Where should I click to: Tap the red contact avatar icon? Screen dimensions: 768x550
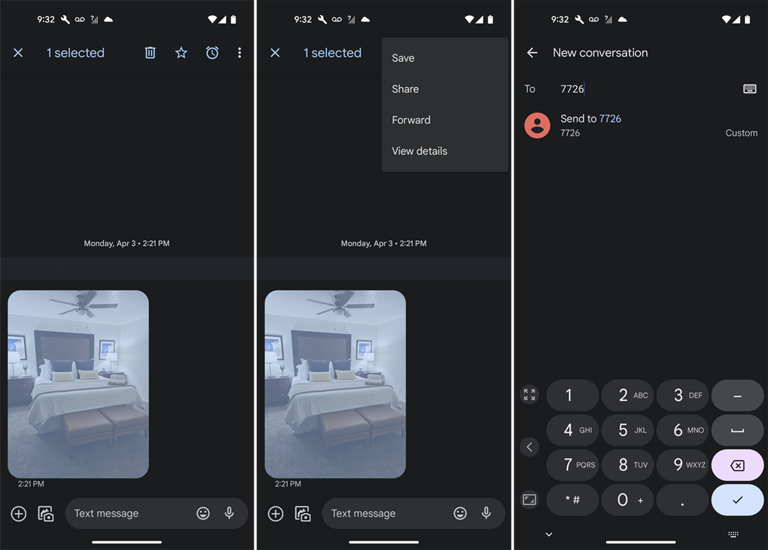(537, 125)
